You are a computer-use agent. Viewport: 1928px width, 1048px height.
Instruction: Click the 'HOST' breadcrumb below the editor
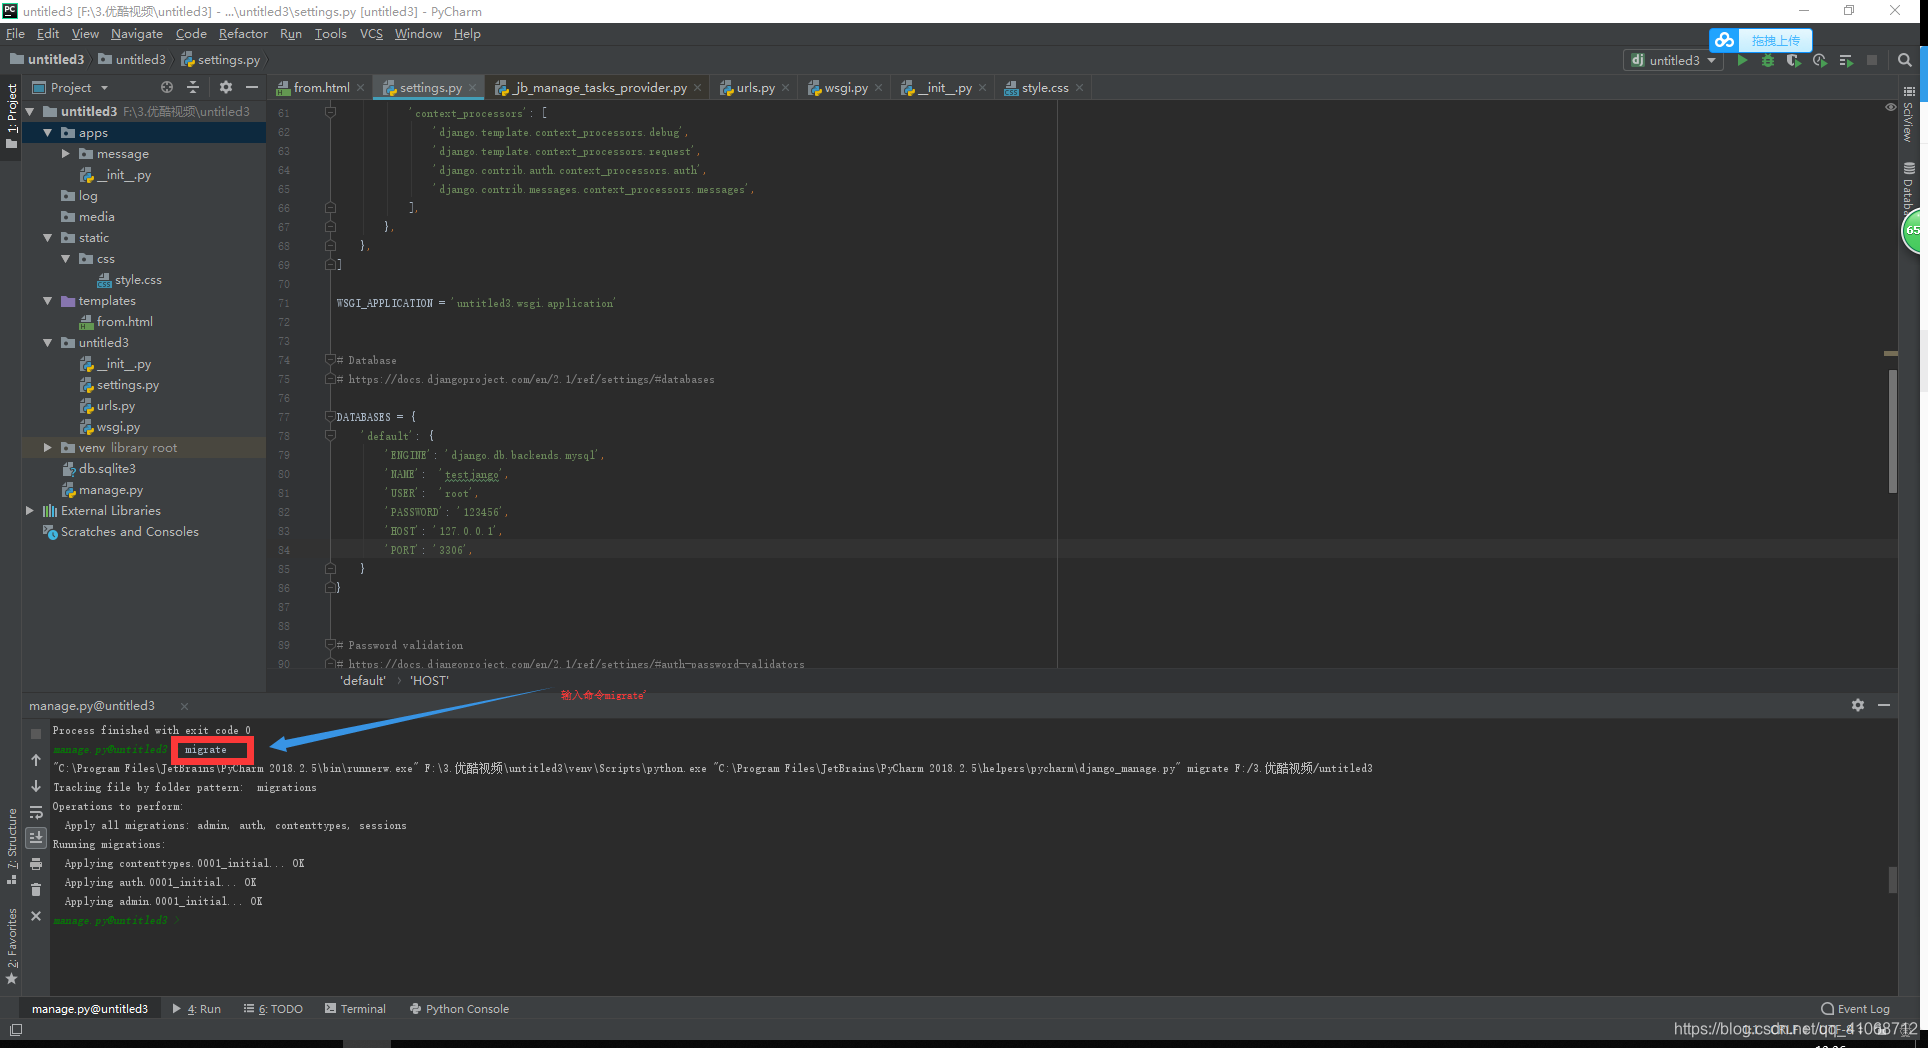coord(429,681)
